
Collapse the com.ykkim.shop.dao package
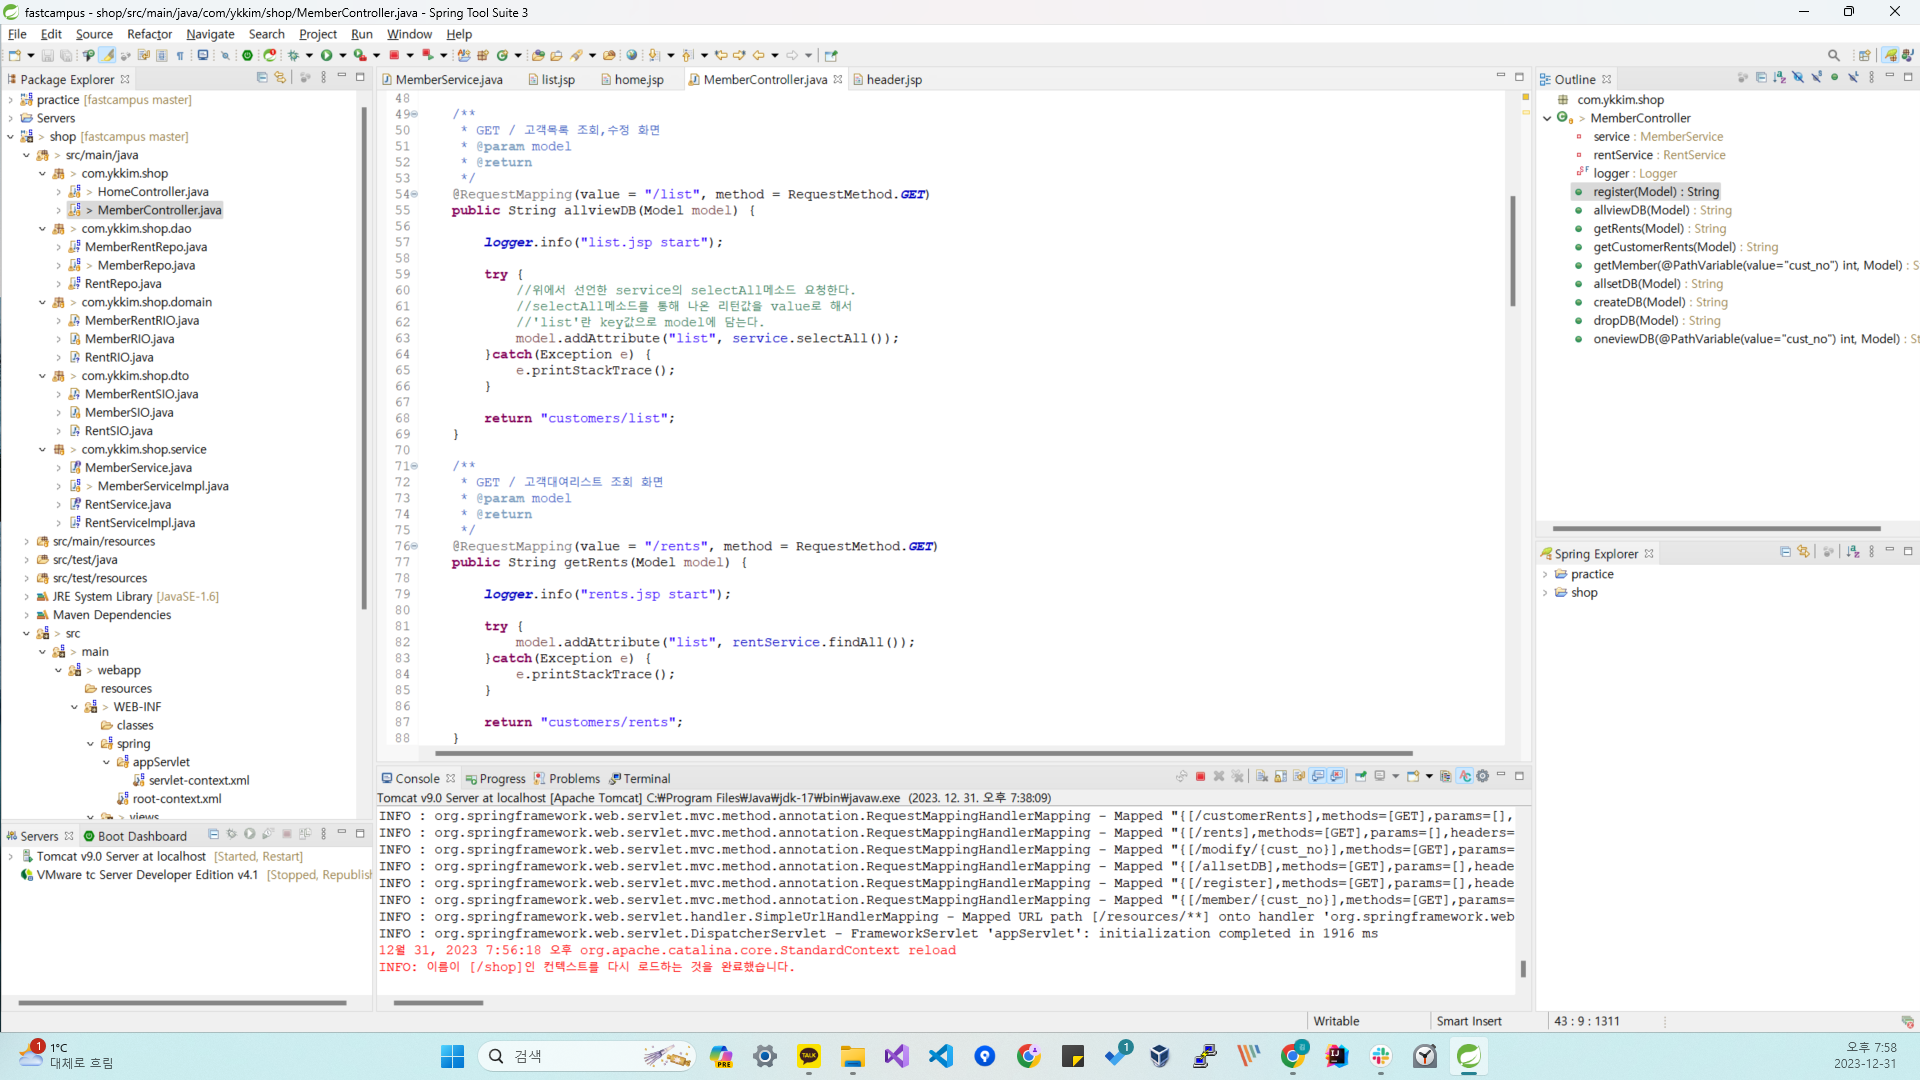point(42,229)
